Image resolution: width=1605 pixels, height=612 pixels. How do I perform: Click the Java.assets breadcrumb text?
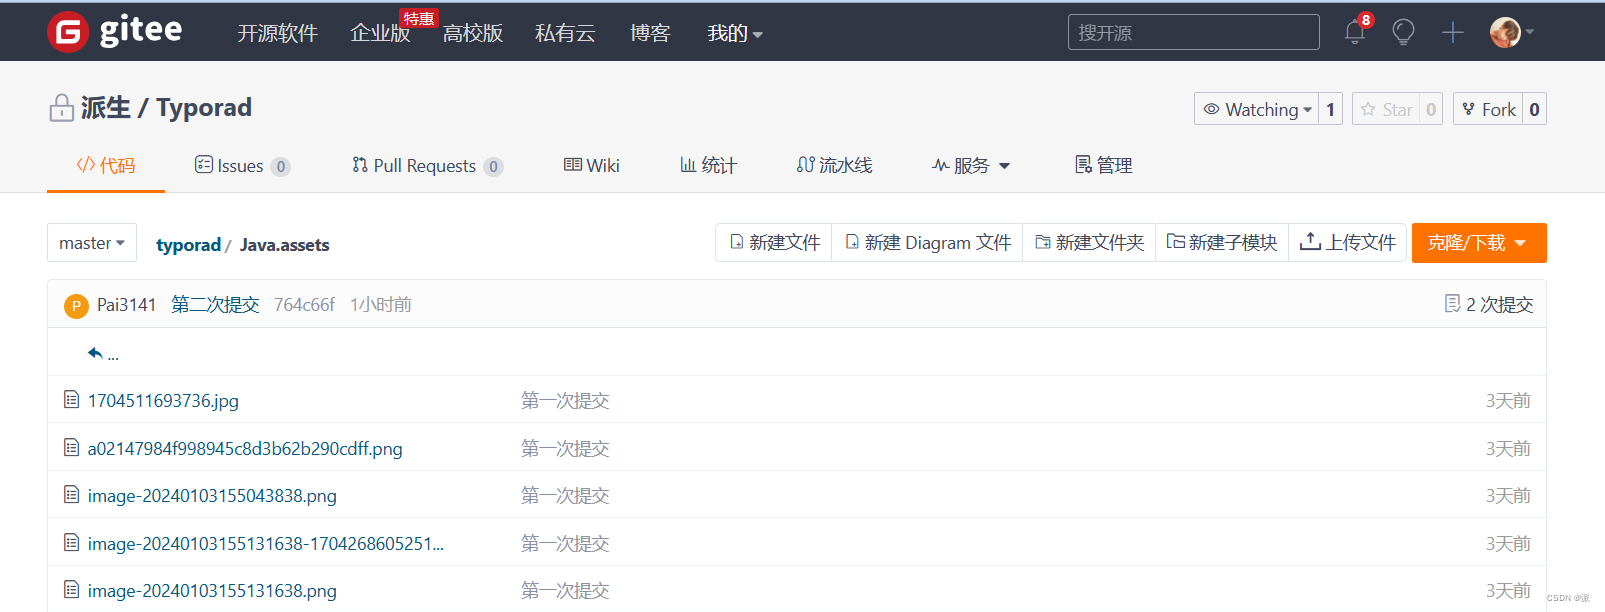click(x=284, y=244)
